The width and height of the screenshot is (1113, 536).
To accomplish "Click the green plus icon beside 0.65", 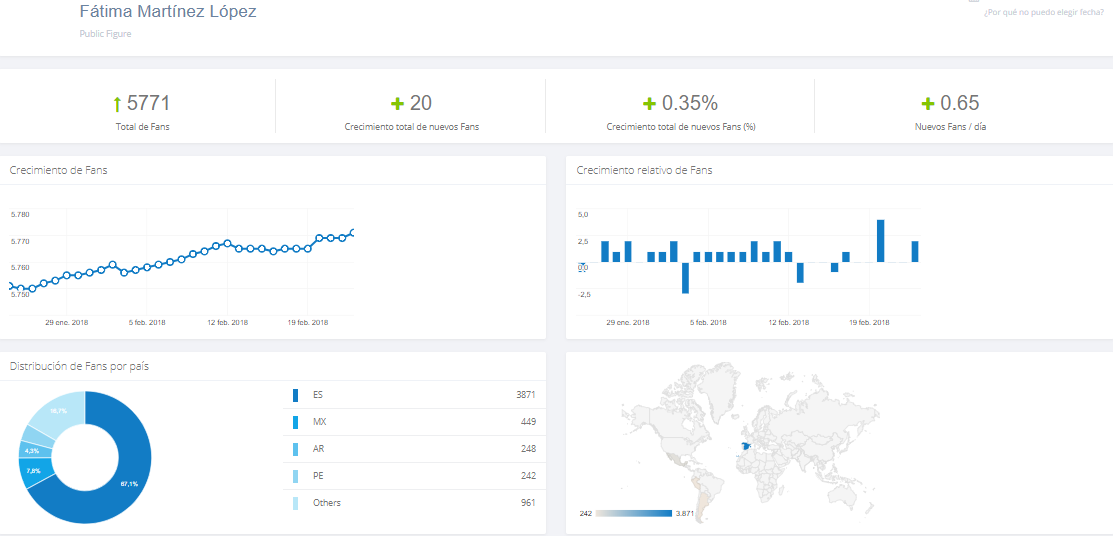I will [x=927, y=104].
